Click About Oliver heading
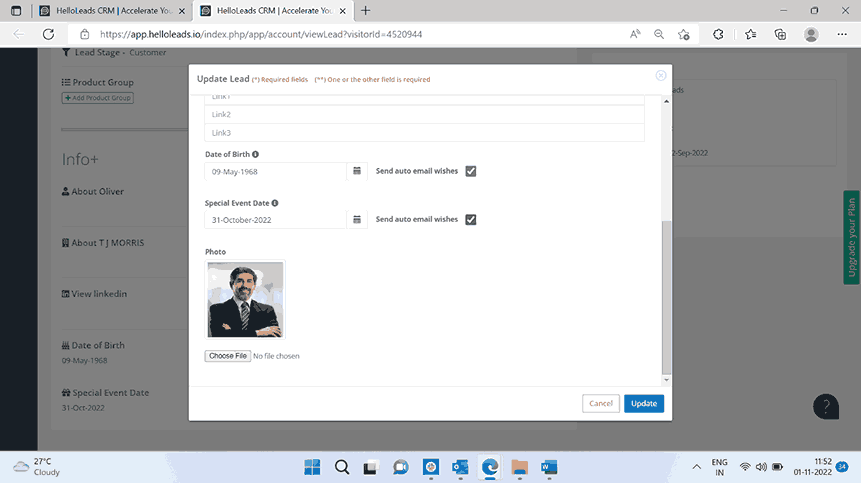Screen dimensions: 861x483 click(x=93, y=192)
